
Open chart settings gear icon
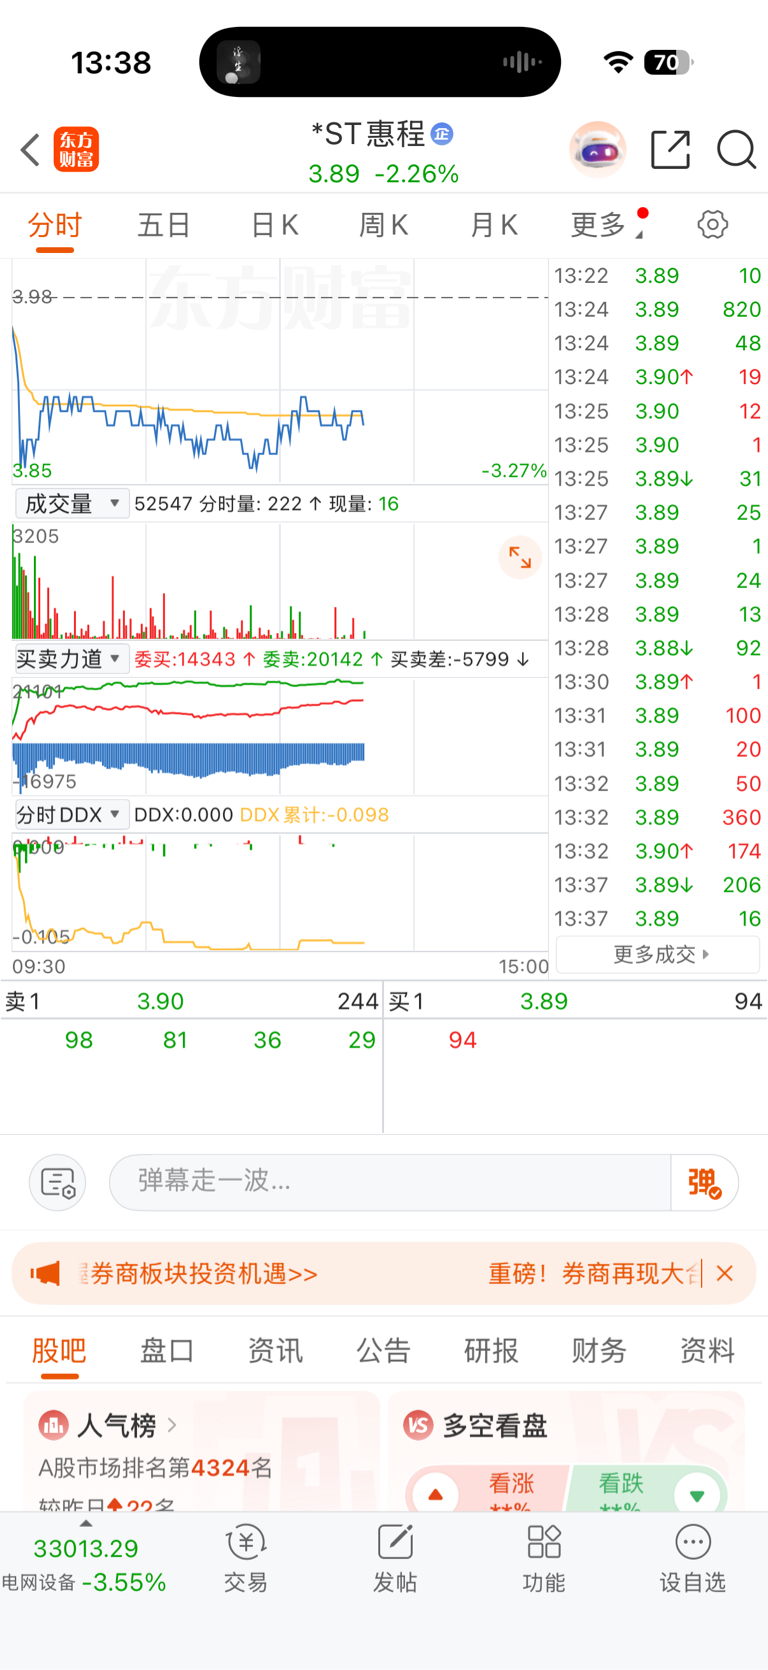713,224
